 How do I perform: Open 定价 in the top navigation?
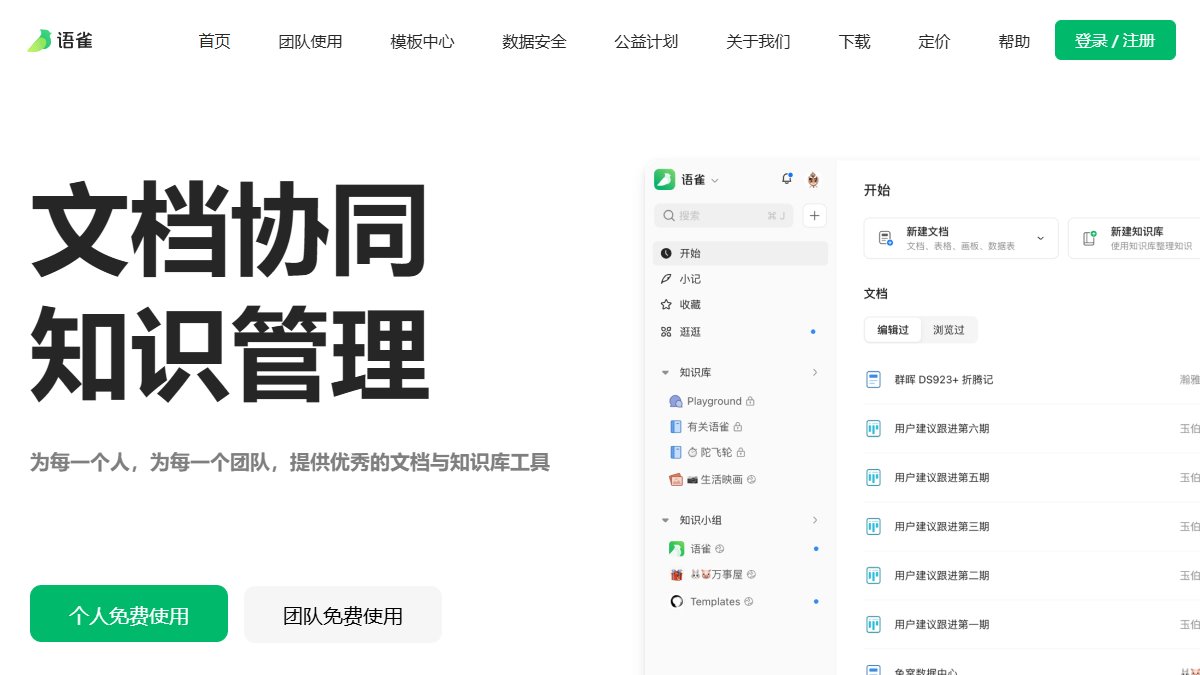934,41
